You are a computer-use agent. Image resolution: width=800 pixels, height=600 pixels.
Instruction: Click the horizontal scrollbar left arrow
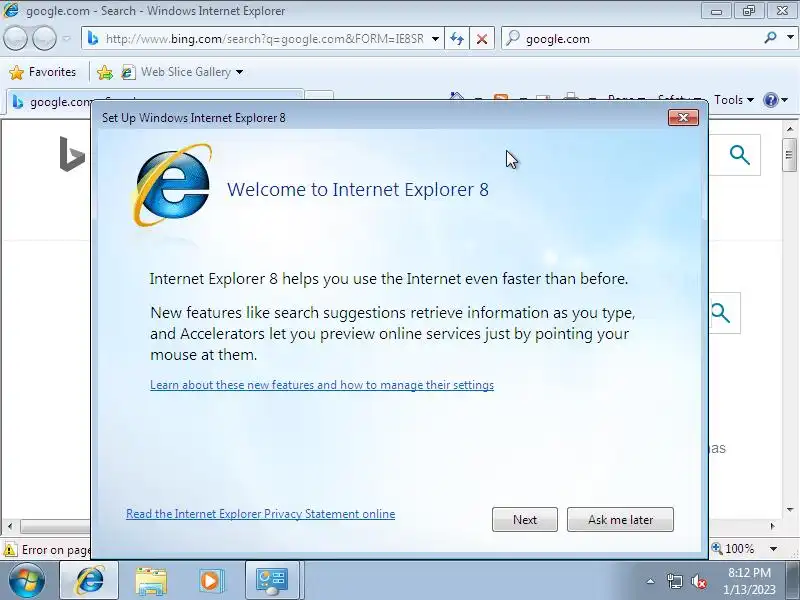(x=10, y=526)
